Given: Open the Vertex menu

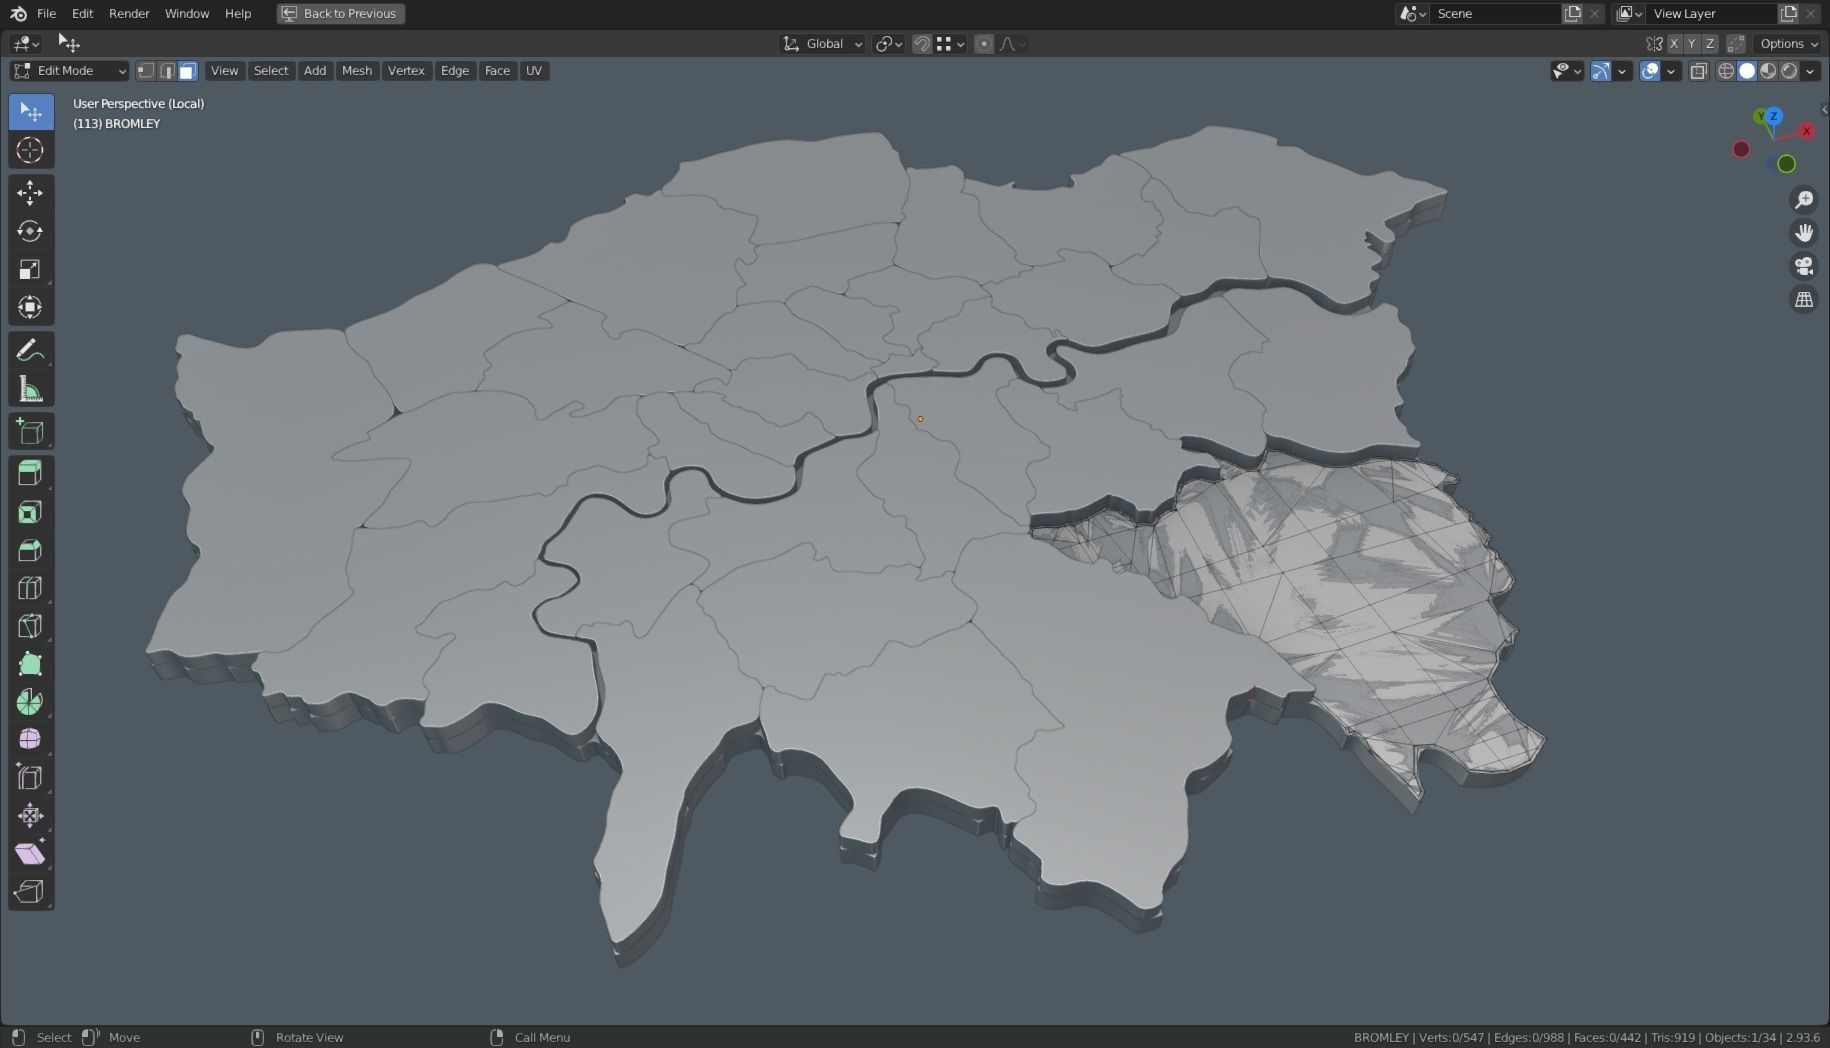Looking at the screenshot, I should 406,71.
